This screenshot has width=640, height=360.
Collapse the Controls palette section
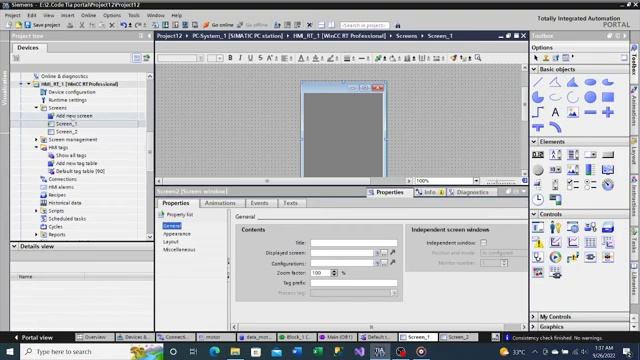point(534,214)
